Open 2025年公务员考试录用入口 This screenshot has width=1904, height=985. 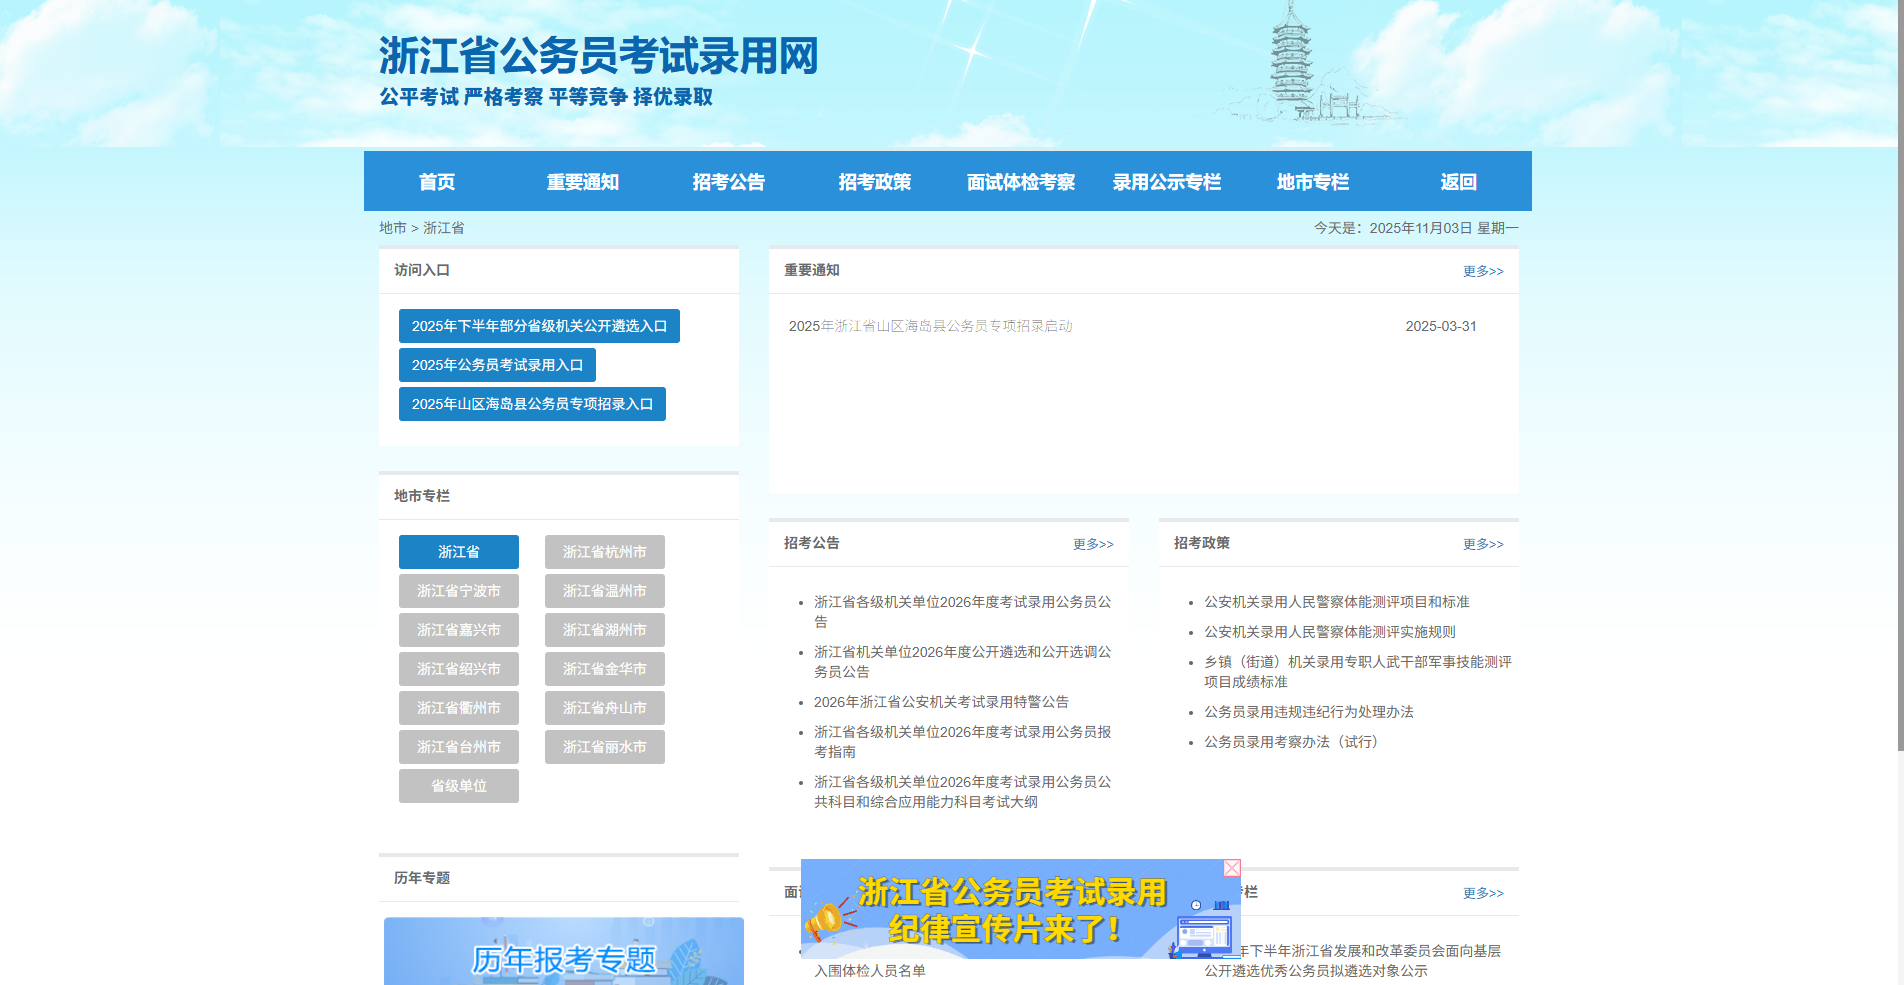click(x=497, y=364)
